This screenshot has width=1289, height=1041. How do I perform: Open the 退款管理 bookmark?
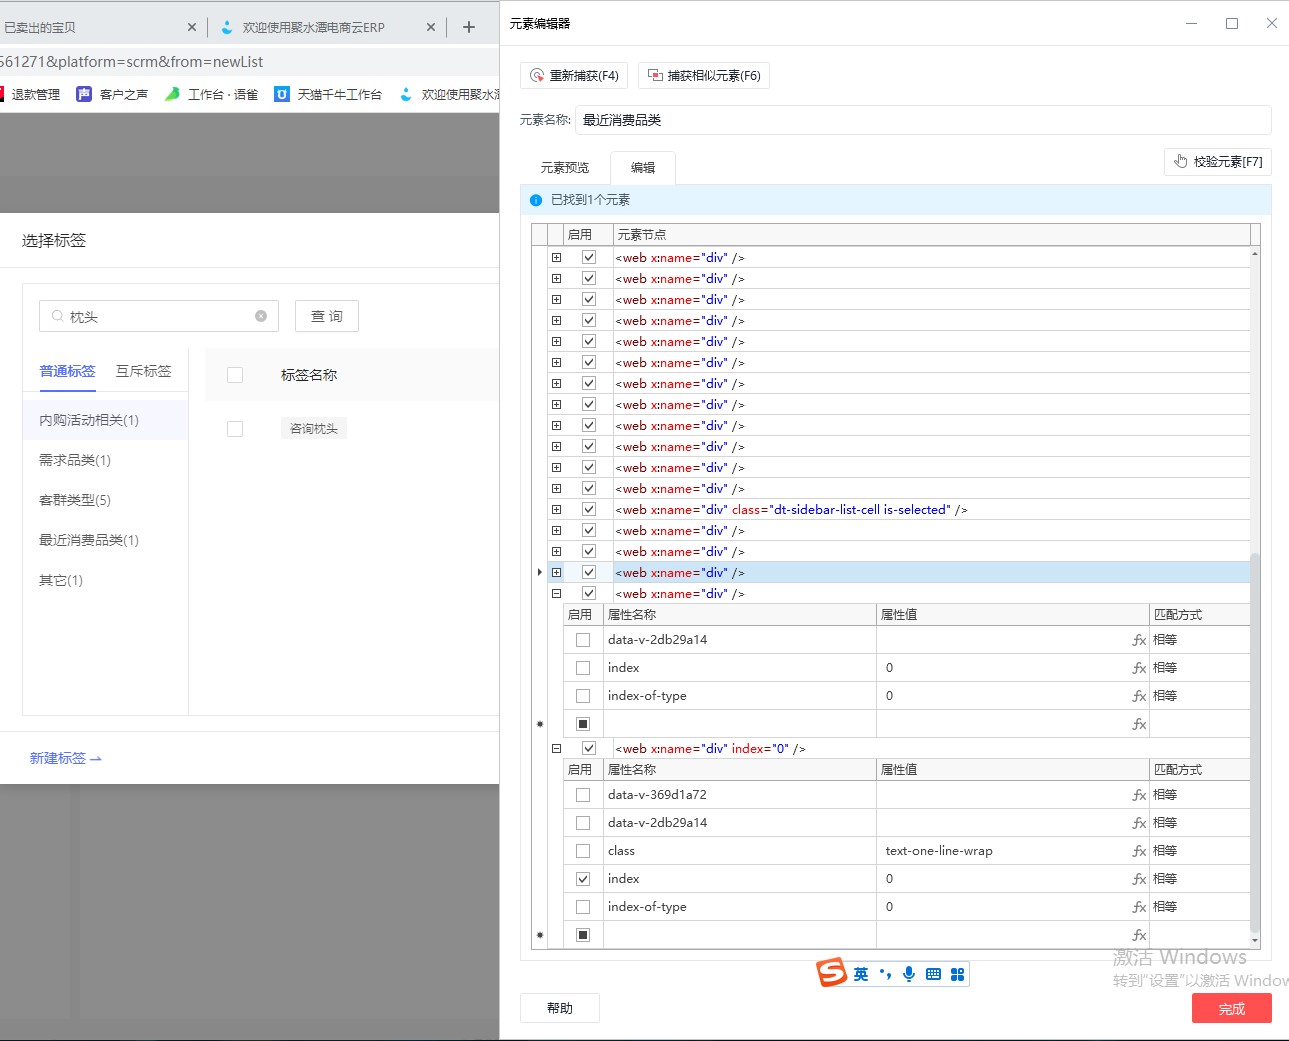click(30, 94)
